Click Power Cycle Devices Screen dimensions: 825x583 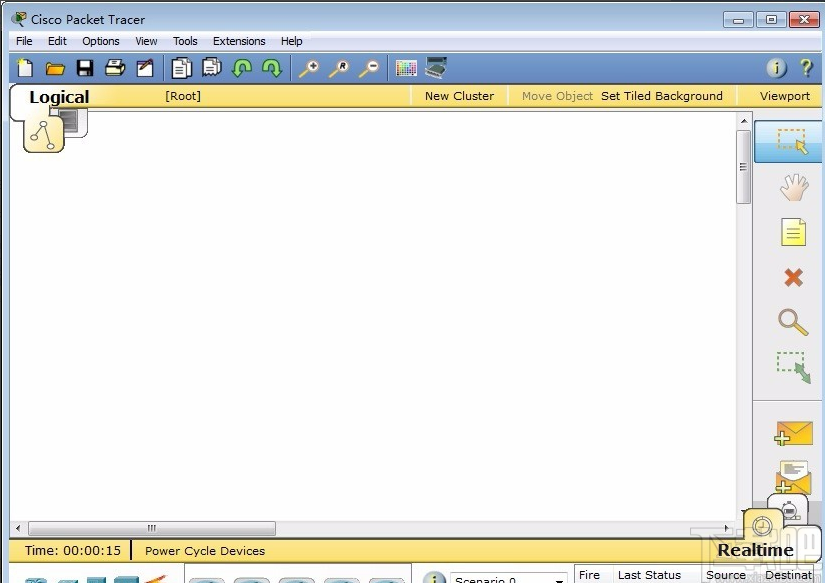click(x=205, y=551)
